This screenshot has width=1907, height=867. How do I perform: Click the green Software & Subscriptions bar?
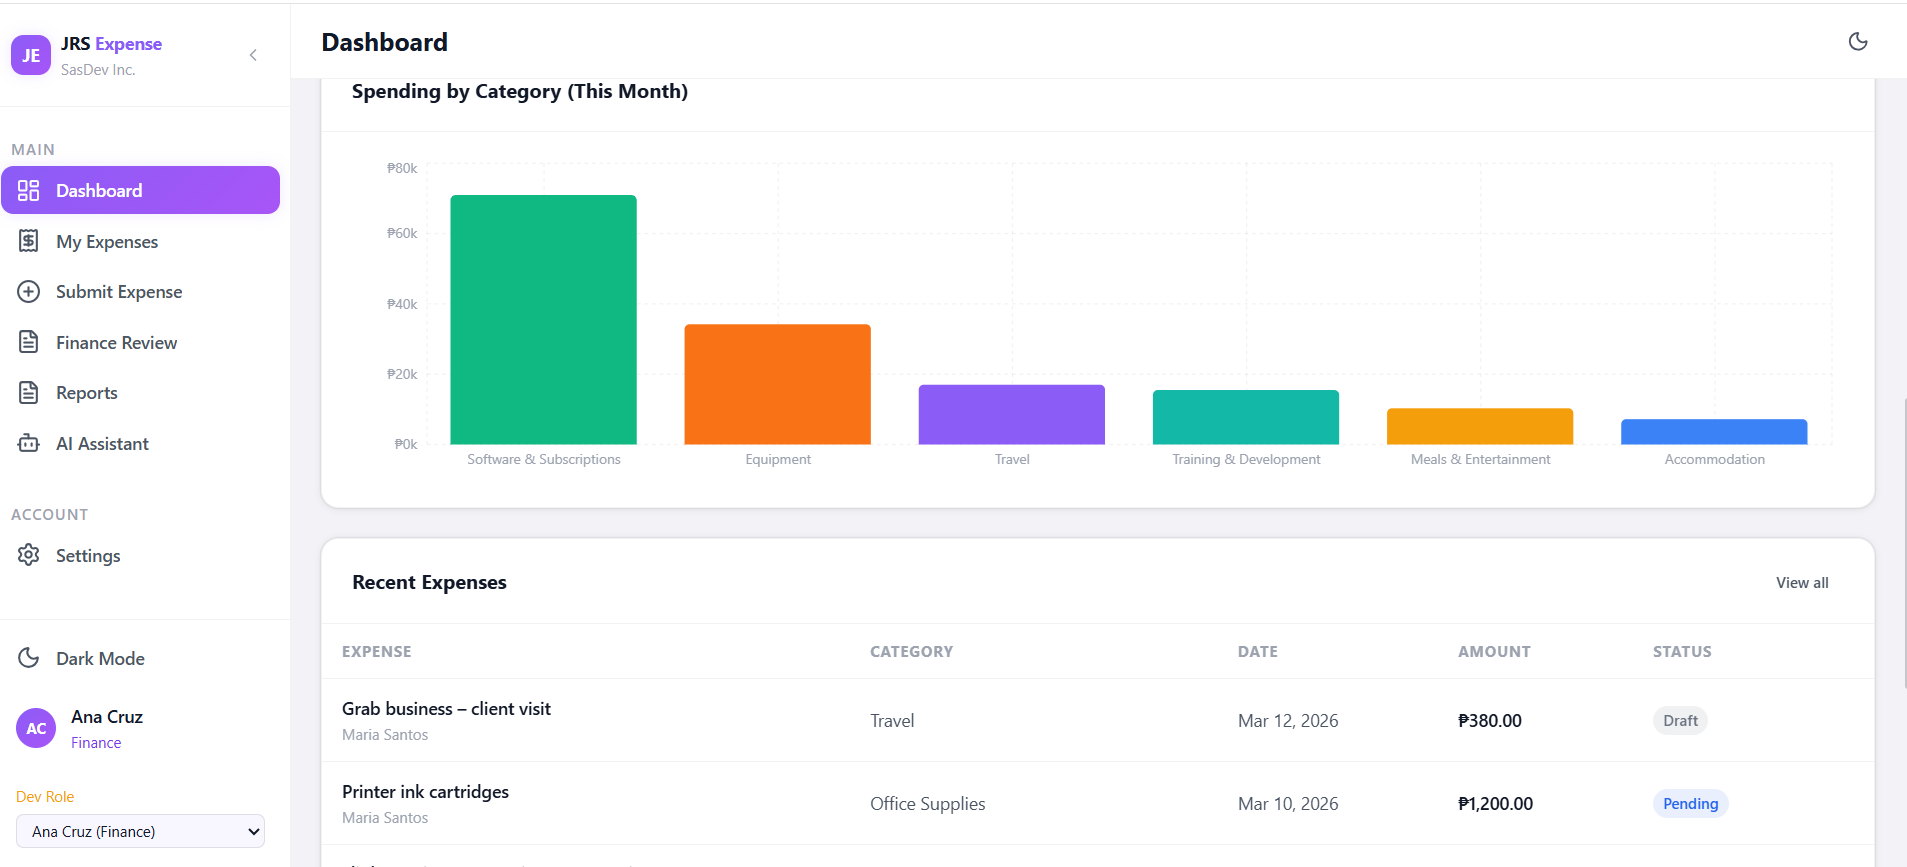[x=543, y=319]
